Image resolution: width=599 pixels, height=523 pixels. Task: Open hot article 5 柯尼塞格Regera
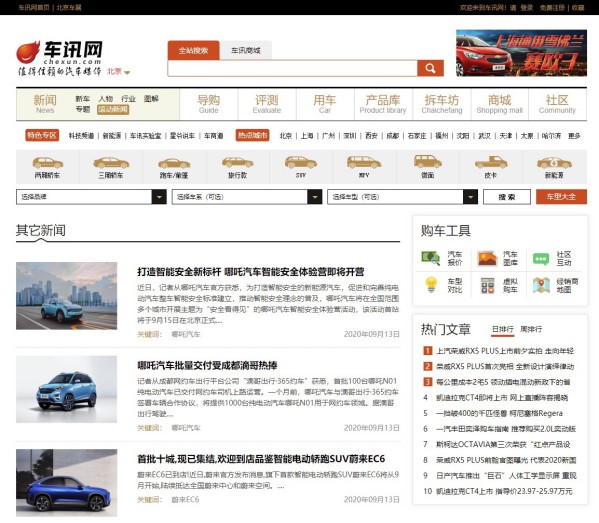(x=499, y=413)
